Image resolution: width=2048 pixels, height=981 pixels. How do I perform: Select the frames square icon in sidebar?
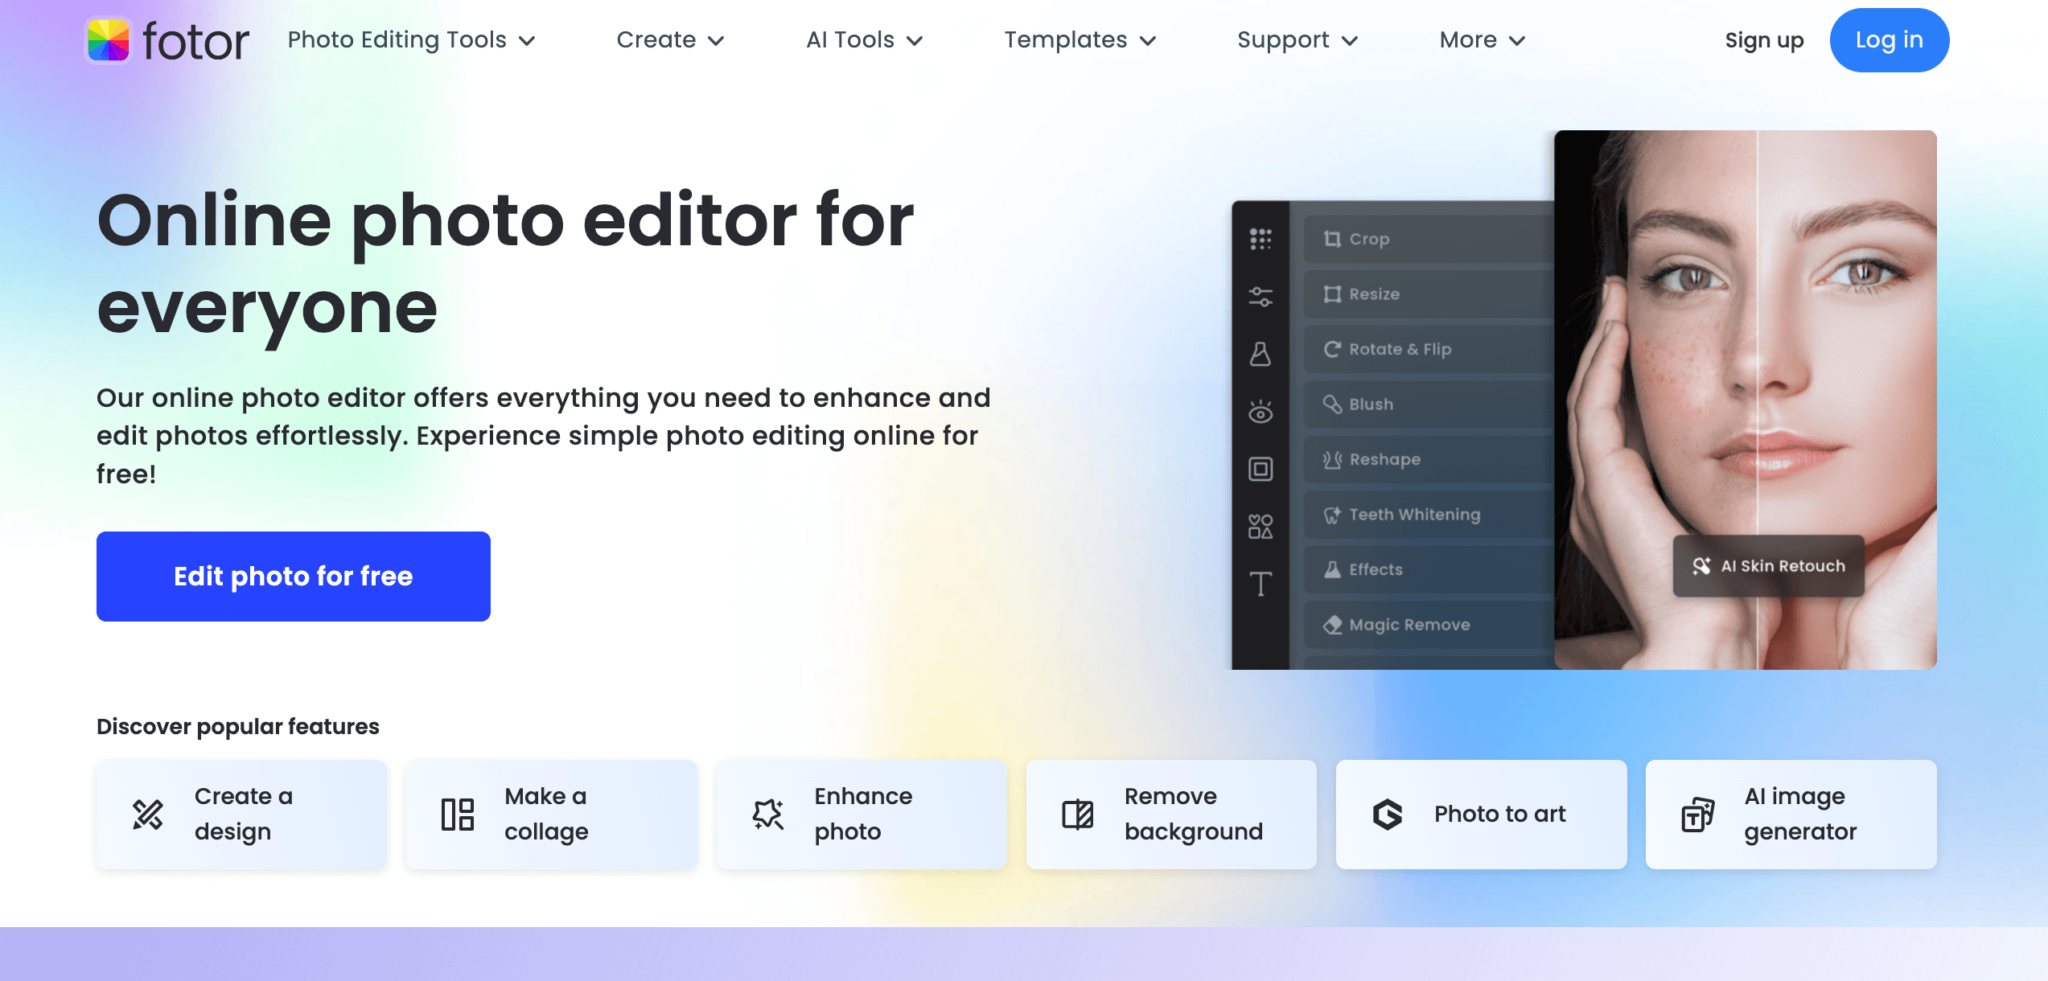[1260, 469]
